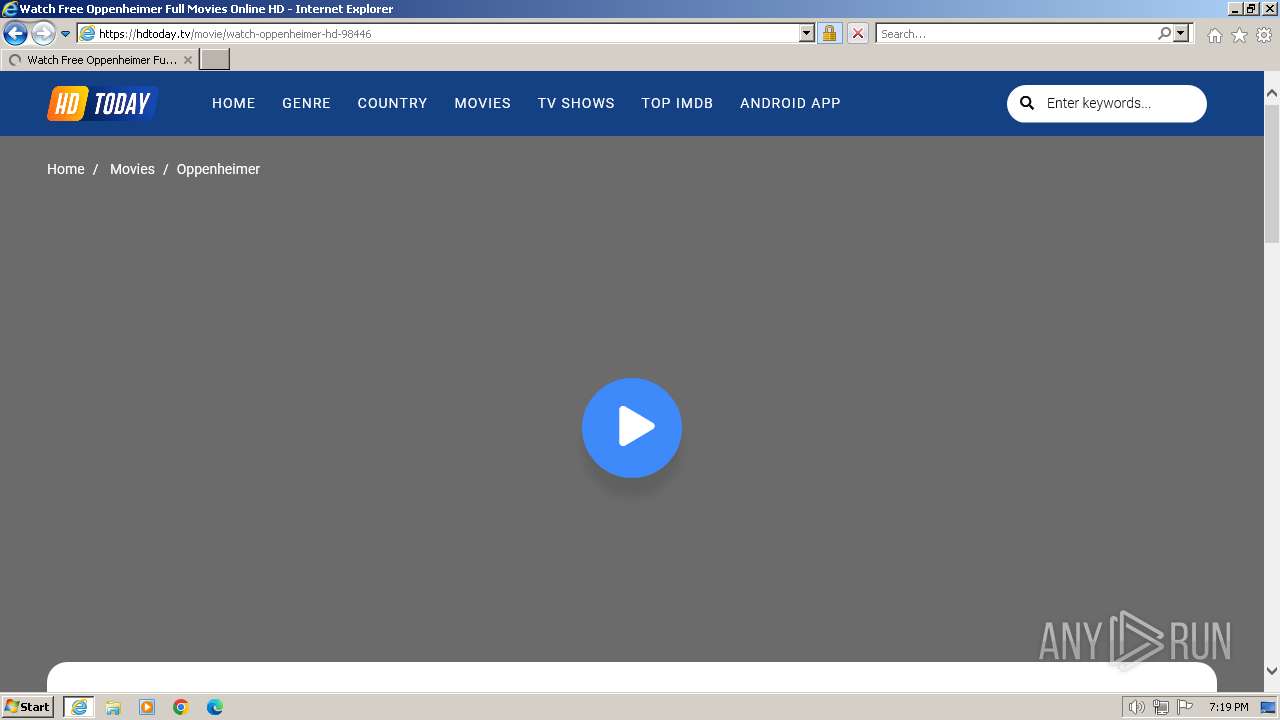This screenshot has height=720, width=1280.
Task: Close the Oppenheimer browser tab
Action: (x=188, y=60)
